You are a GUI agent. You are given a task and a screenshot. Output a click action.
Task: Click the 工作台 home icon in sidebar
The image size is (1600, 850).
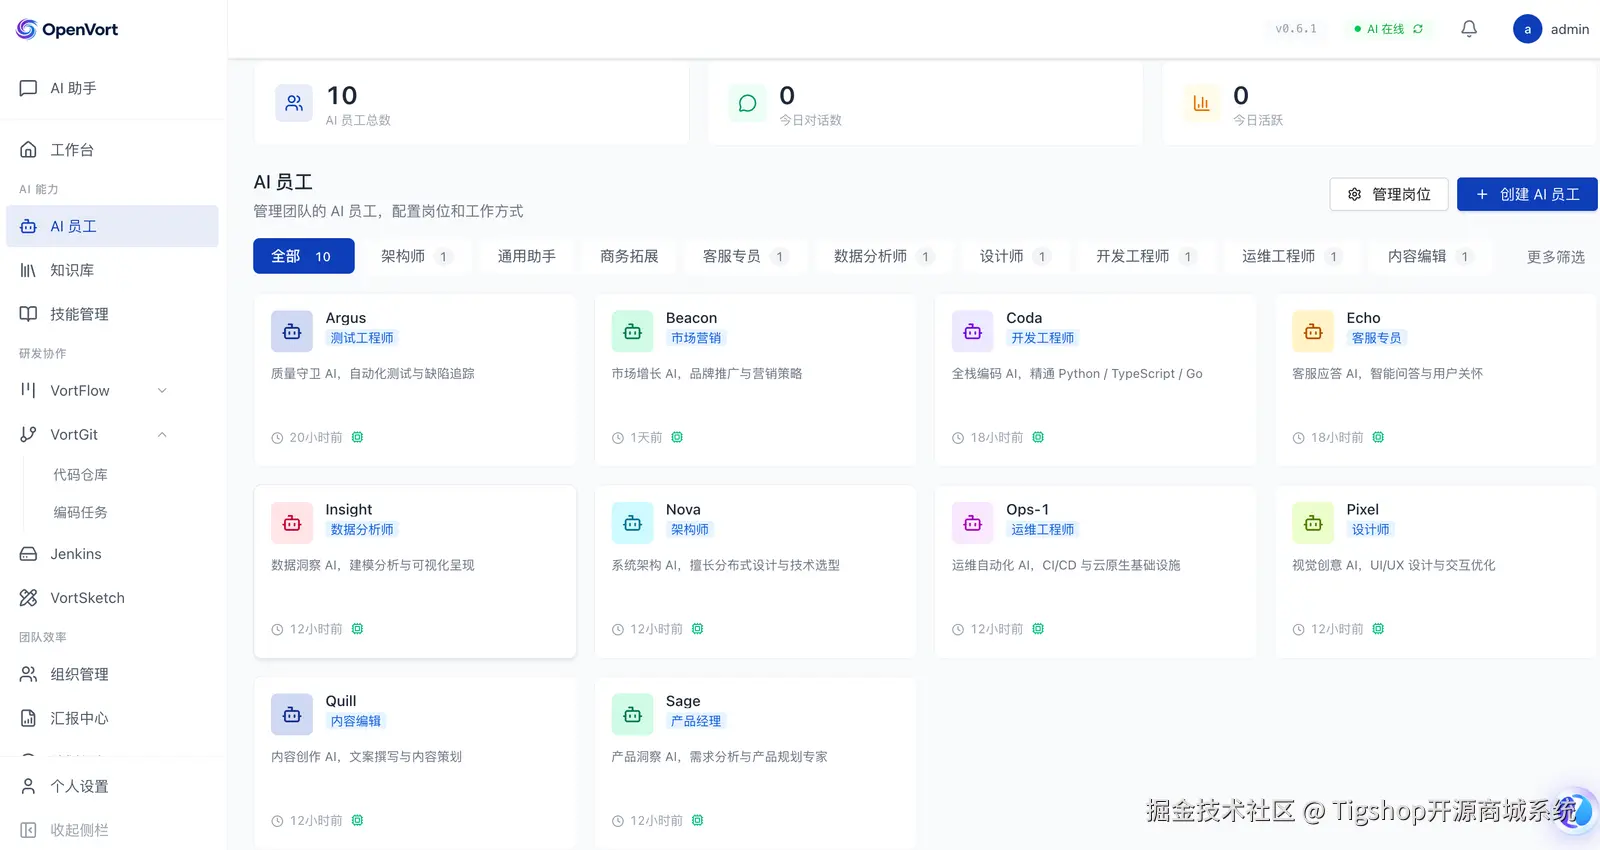[x=28, y=150]
